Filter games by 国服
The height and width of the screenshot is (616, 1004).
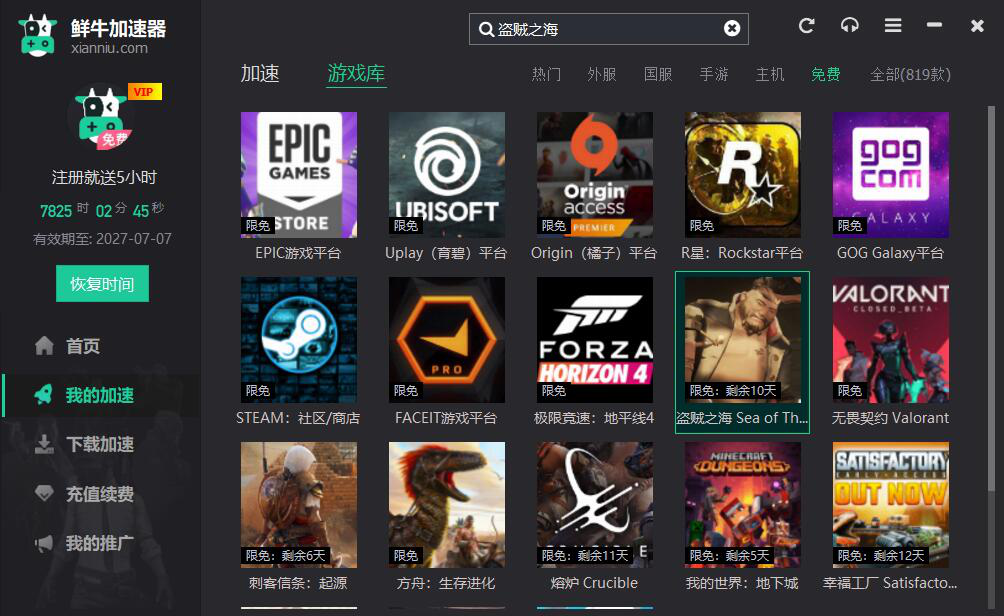[x=658, y=75]
